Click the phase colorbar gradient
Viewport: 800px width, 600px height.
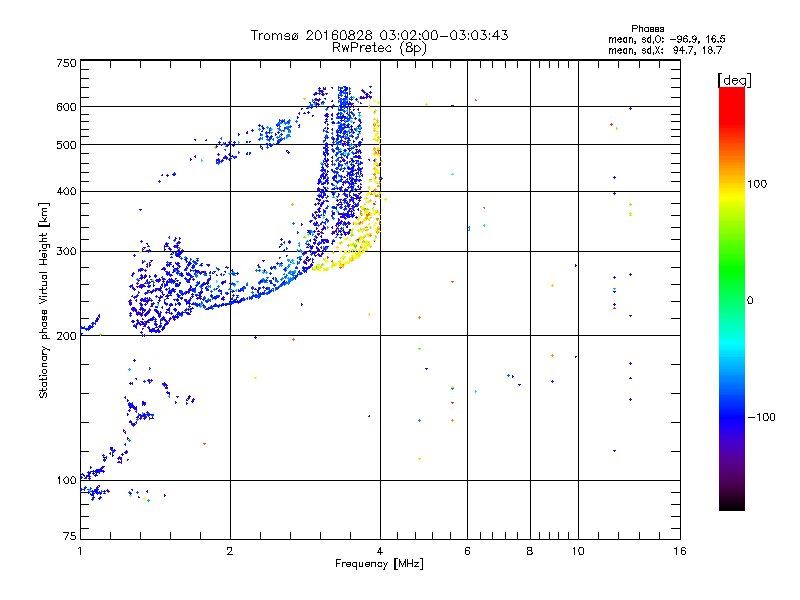tap(732, 298)
